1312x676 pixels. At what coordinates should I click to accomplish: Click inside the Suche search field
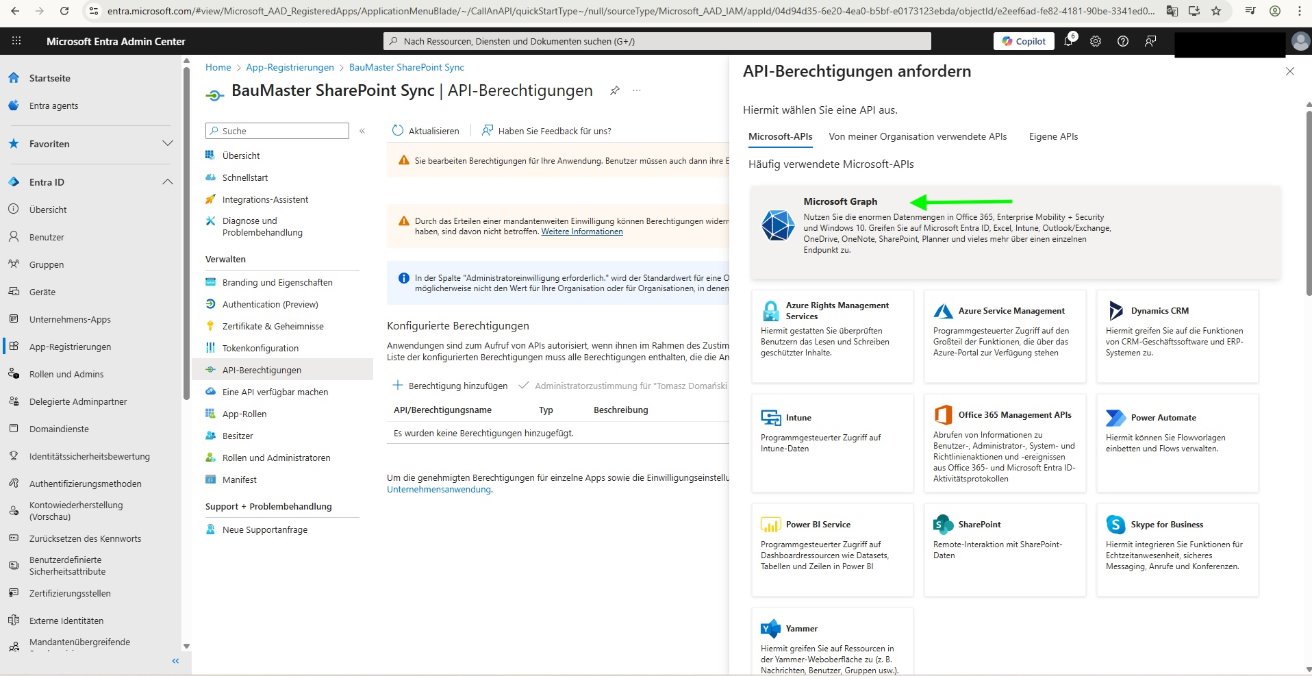coord(277,130)
